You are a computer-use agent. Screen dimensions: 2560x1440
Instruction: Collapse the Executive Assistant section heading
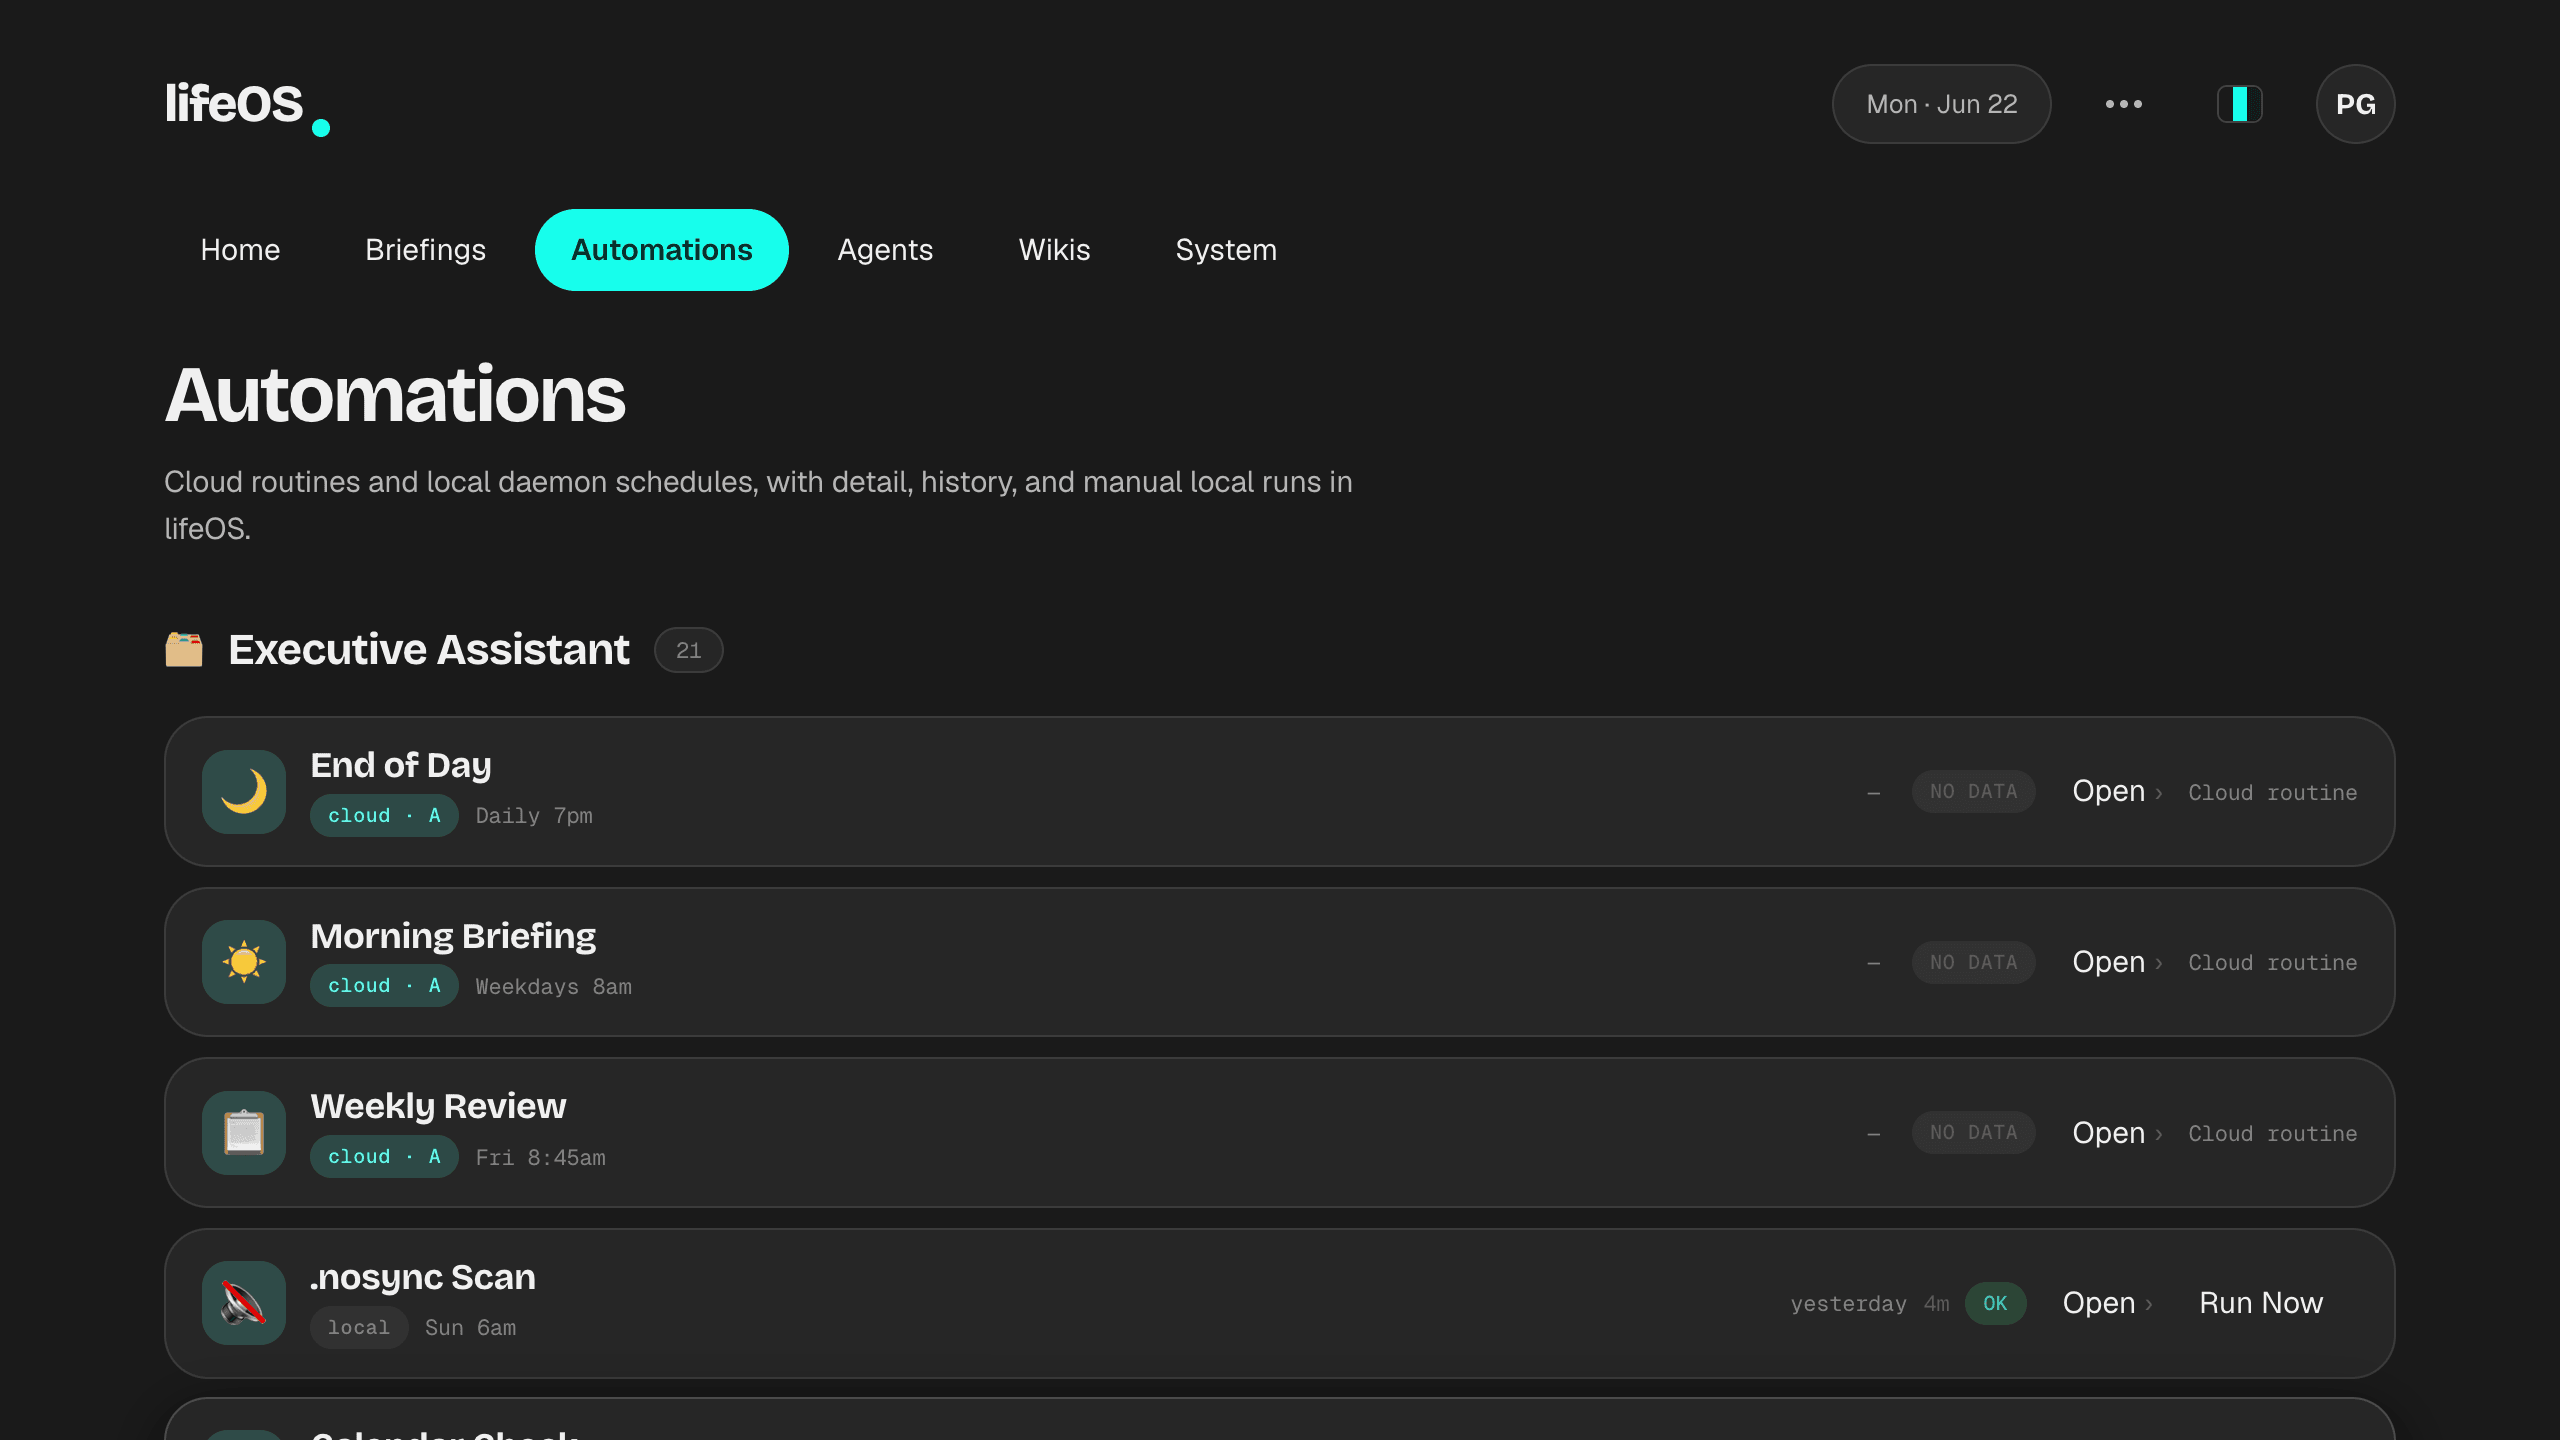pos(429,650)
